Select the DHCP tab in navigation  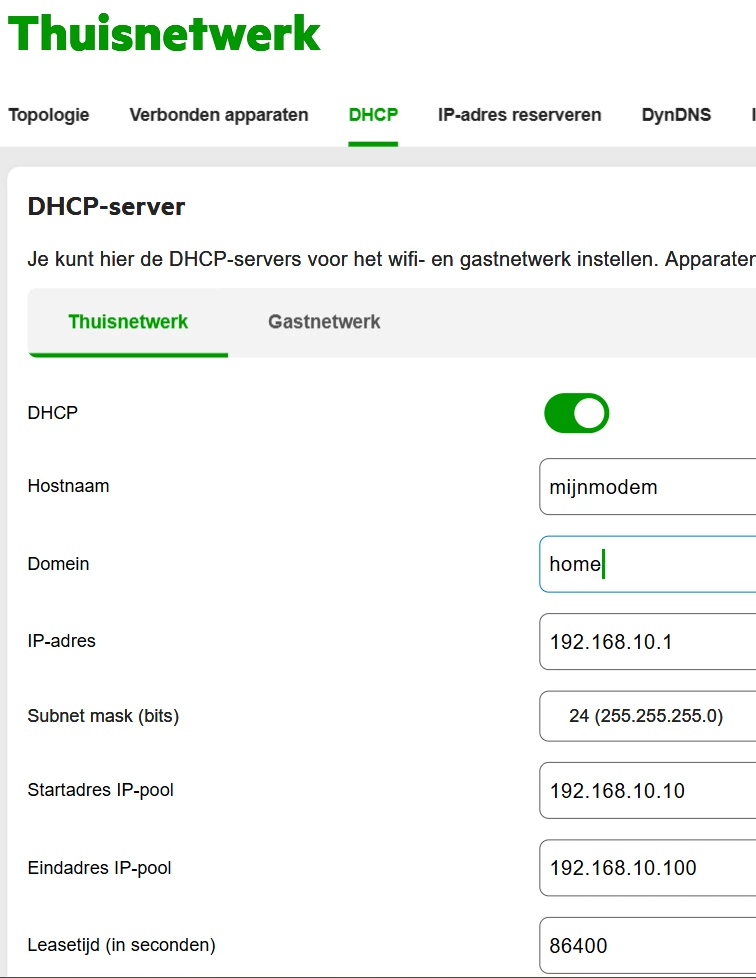pyautogui.click(x=373, y=115)
